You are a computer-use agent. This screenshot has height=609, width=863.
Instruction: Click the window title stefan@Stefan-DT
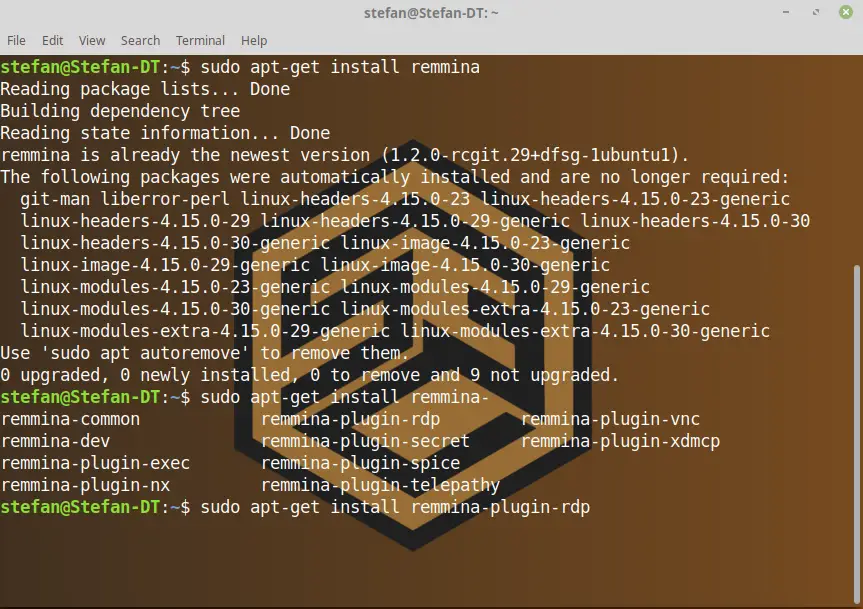(431, 13)
